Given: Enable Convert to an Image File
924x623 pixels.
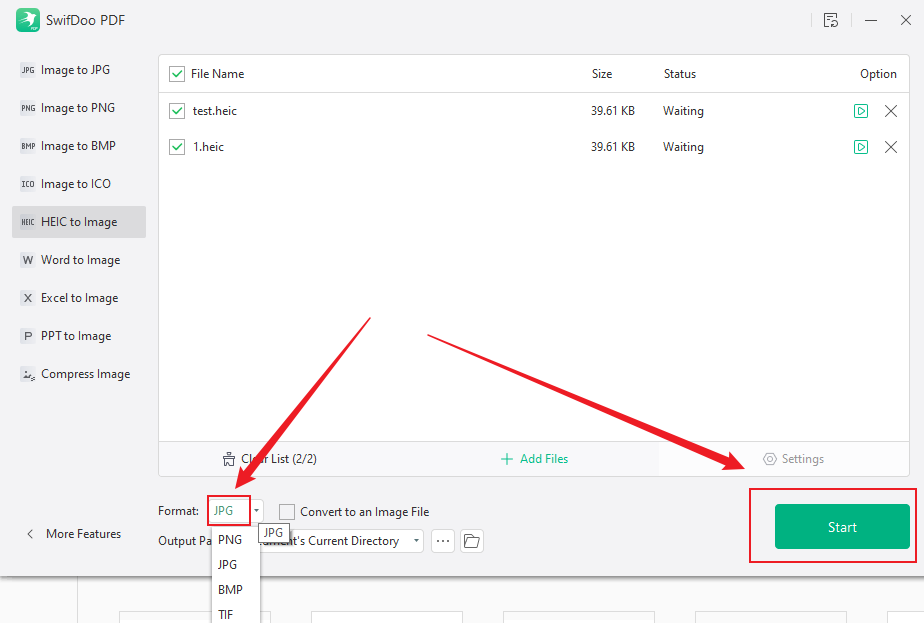Looking at the screenshot, I should [x=287, y=512].
